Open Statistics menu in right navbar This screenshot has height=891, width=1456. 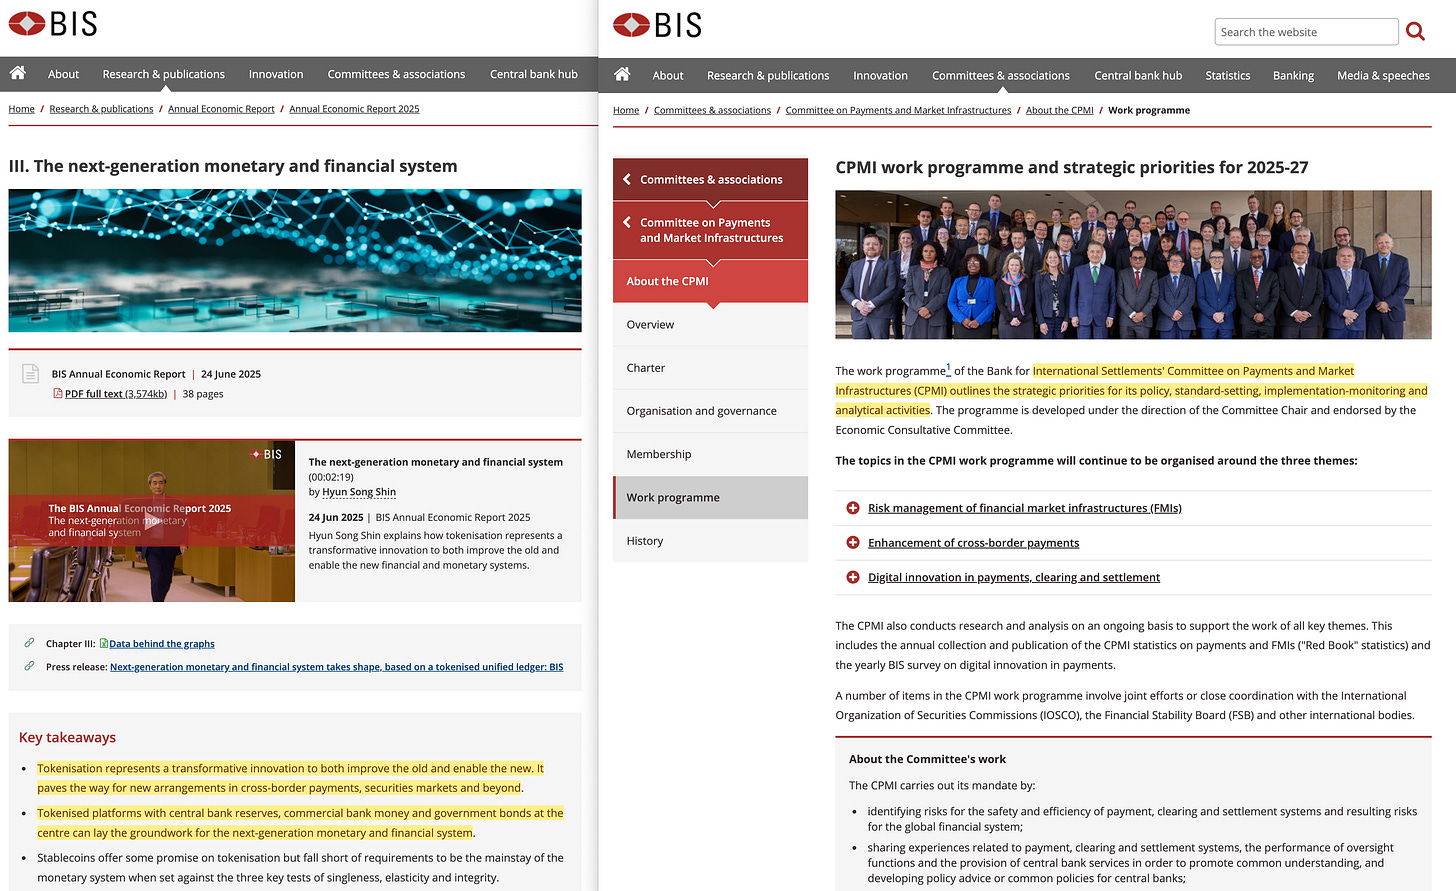[x=1228, y=75]
